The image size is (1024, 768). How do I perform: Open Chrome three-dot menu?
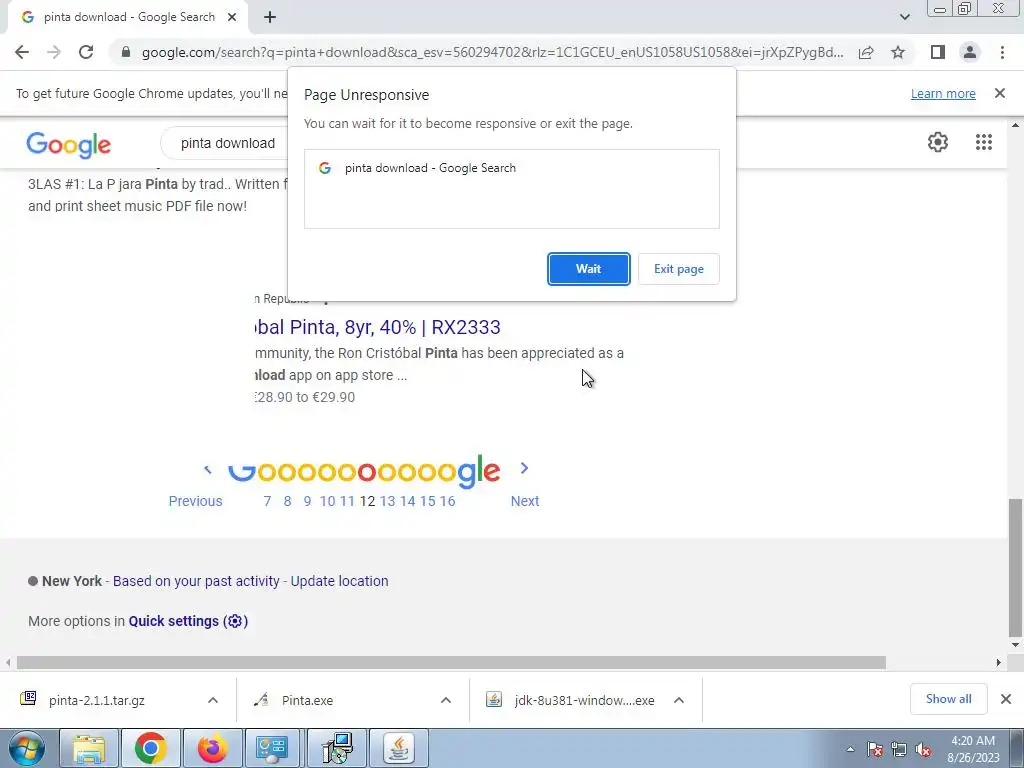(x=1002, y=52)
